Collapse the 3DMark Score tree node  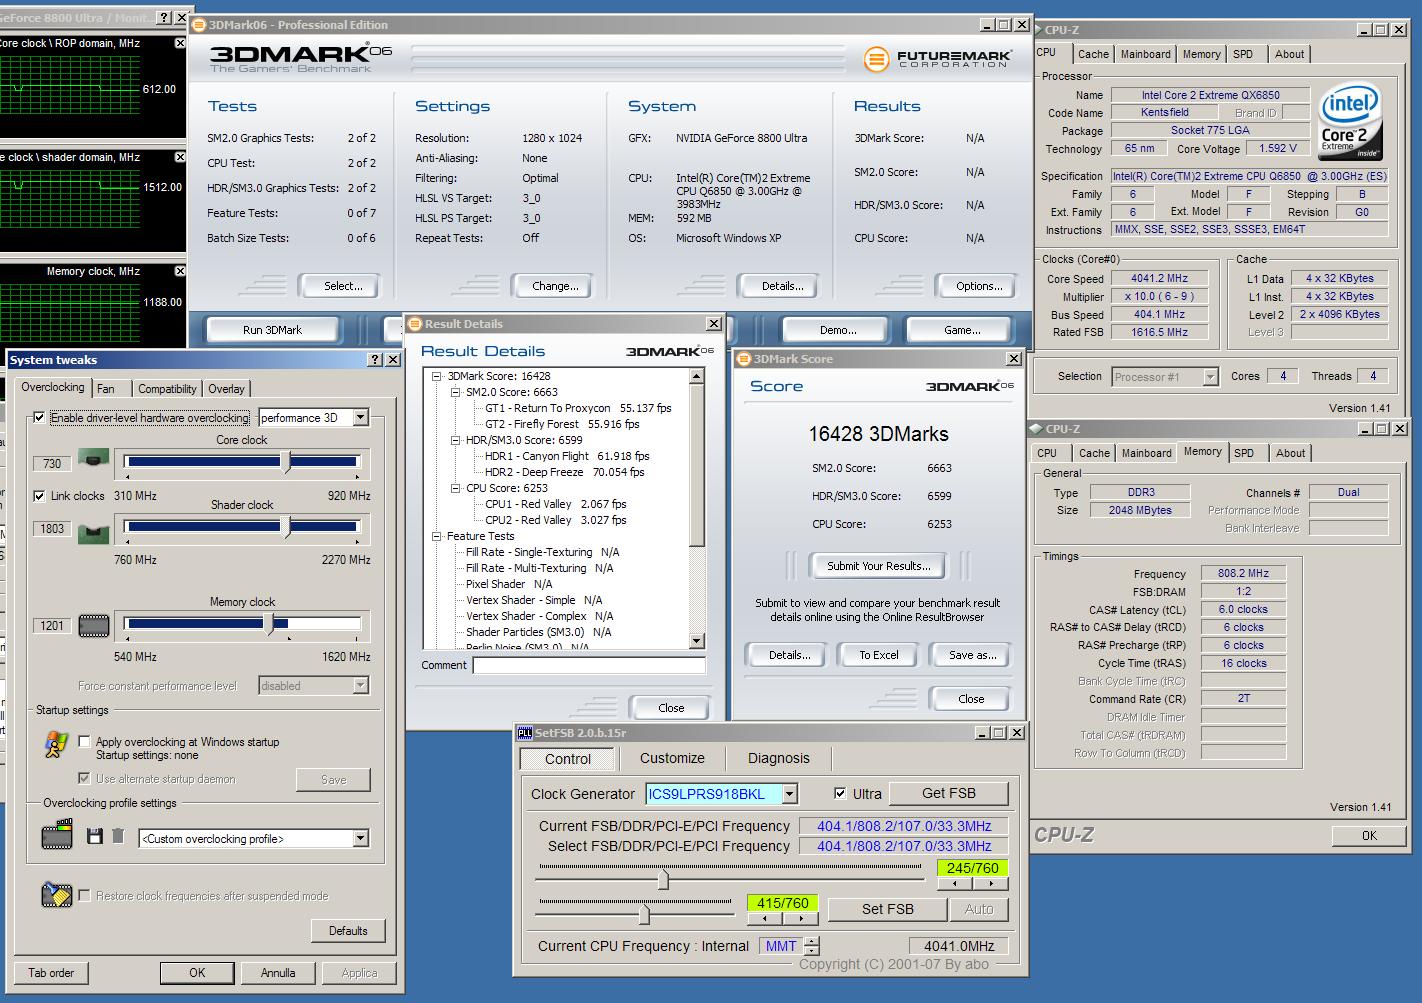click(x=437, y=376)
